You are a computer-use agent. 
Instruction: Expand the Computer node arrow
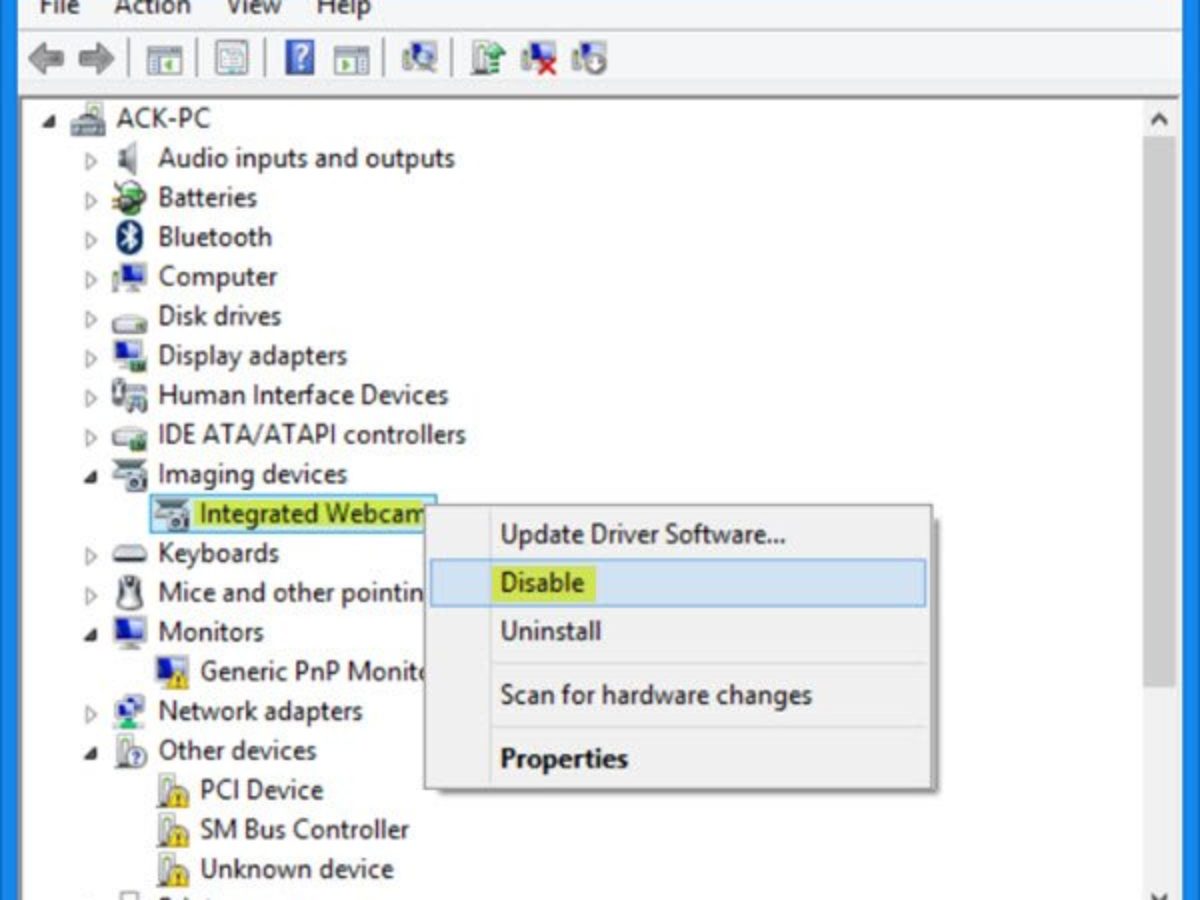(x=91, y=278)
